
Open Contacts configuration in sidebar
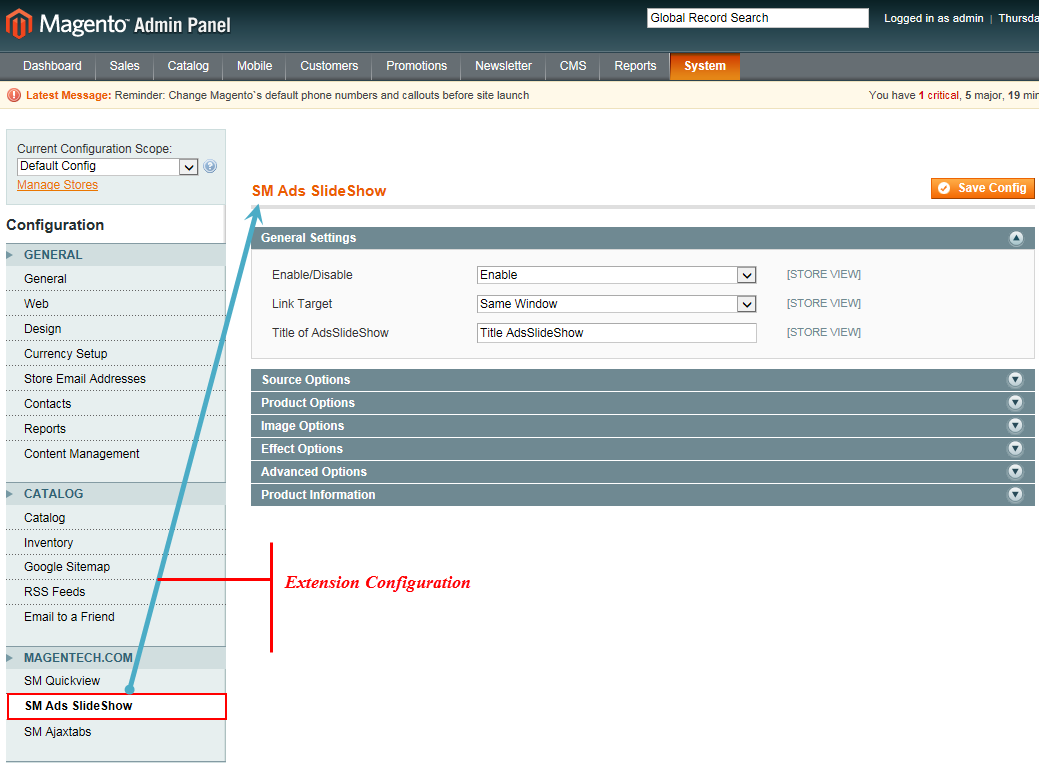pos(115,404)
